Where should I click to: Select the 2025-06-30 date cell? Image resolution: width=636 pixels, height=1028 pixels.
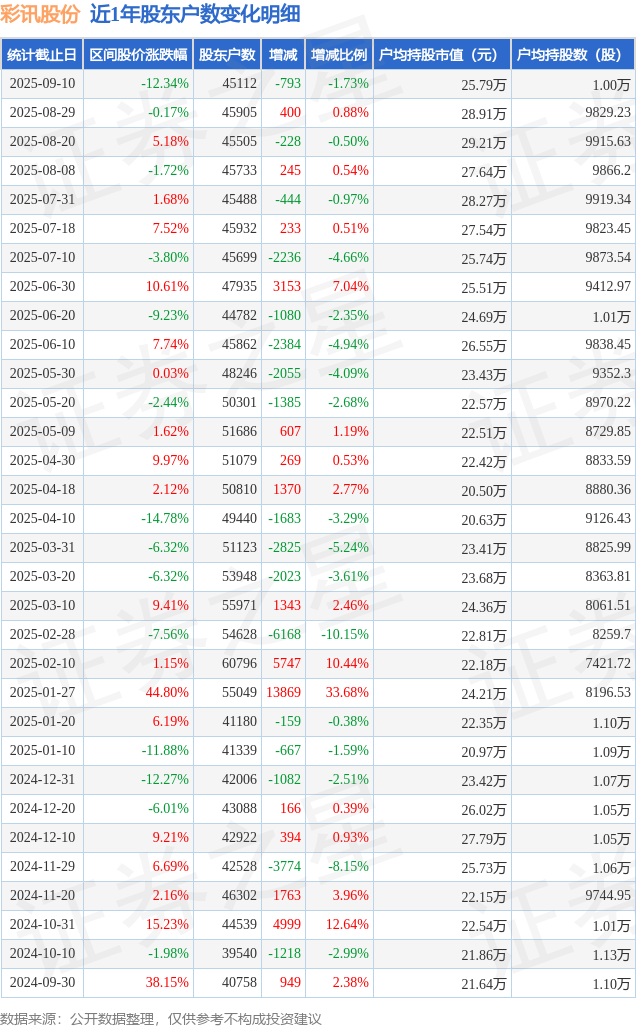pyautogui.click(x=42, y=286)
